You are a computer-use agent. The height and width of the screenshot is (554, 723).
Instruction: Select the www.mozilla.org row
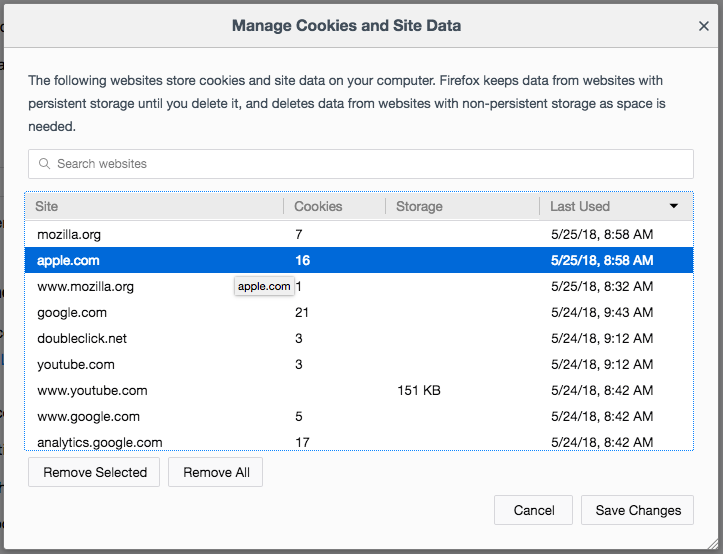coord(359,286)
